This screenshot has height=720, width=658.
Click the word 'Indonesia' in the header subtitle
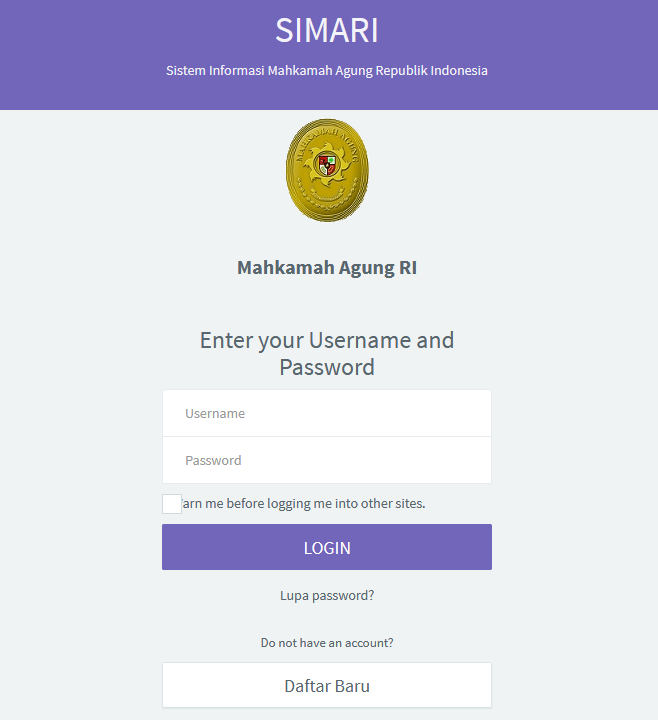459,71
